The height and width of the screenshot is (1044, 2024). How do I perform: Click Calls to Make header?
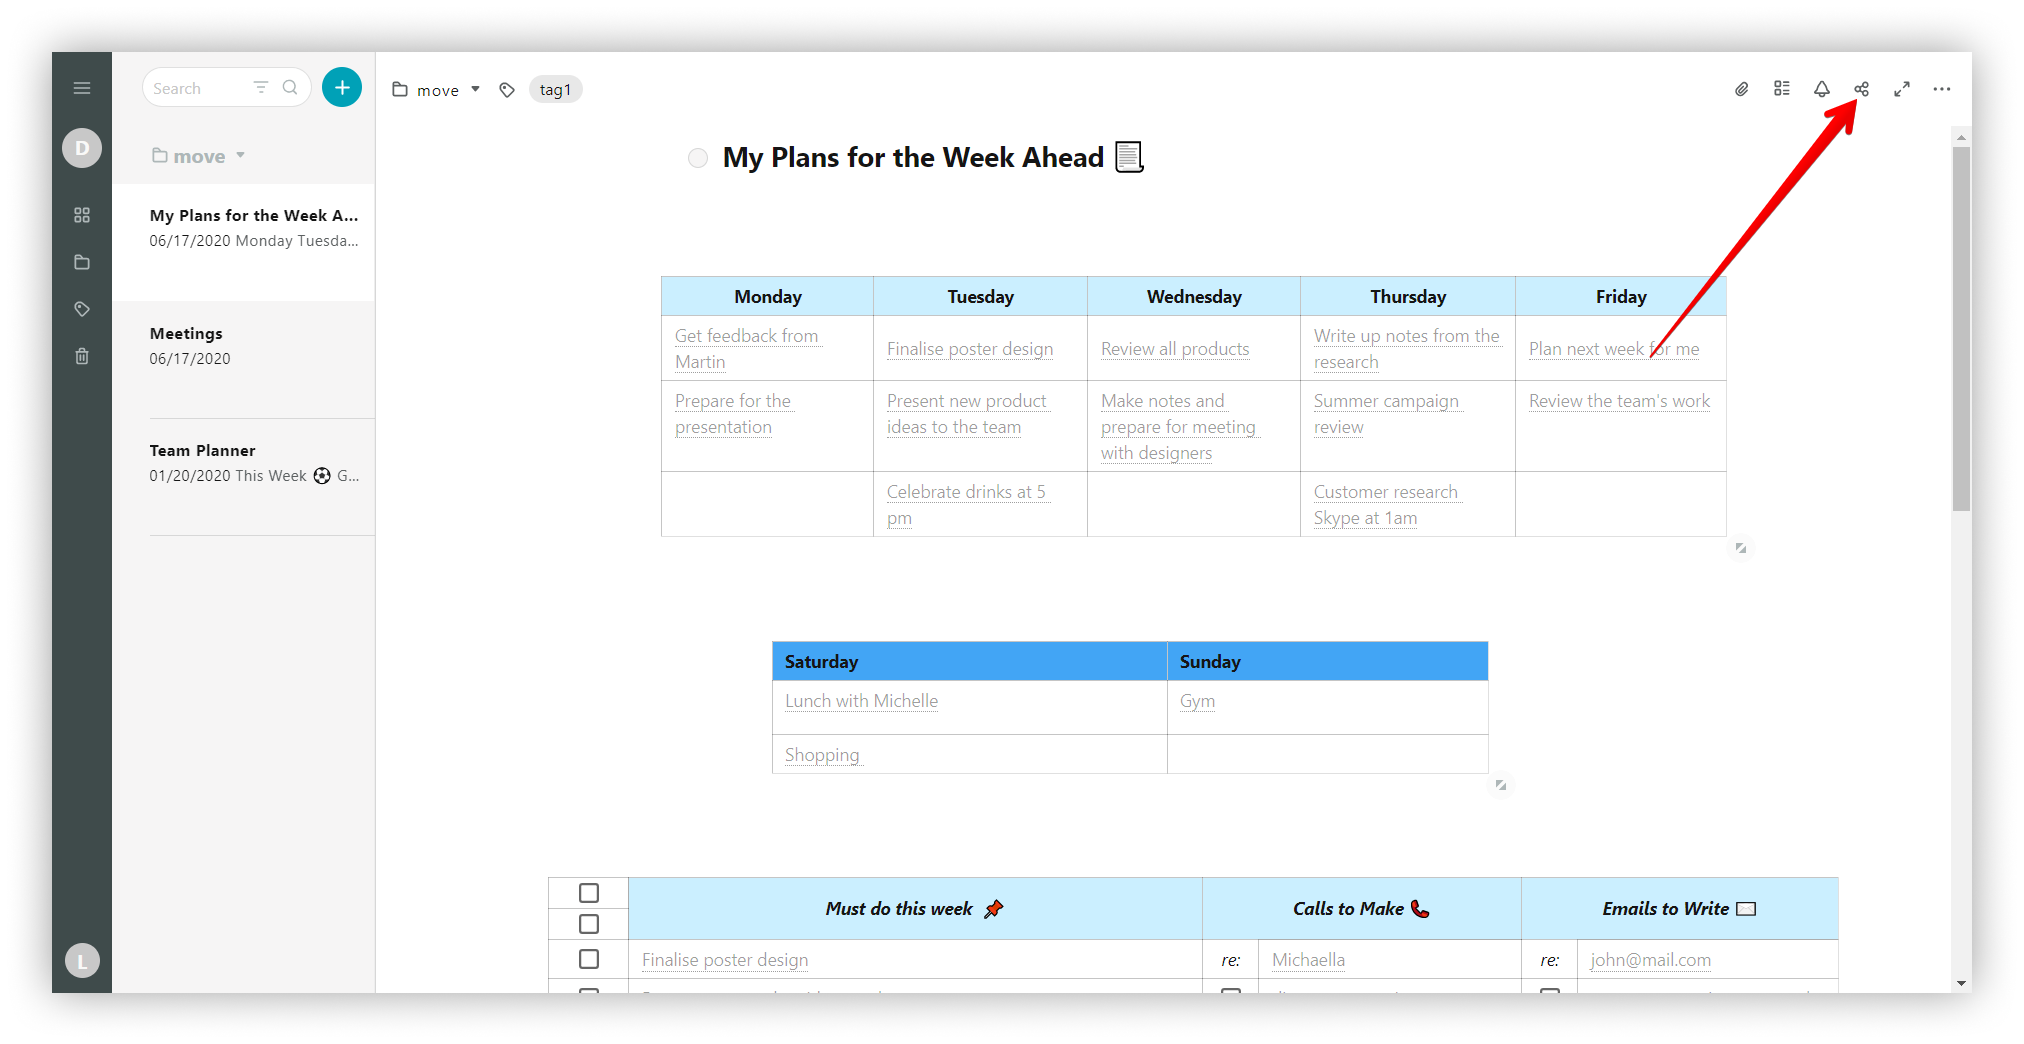tap(1361, 909)
